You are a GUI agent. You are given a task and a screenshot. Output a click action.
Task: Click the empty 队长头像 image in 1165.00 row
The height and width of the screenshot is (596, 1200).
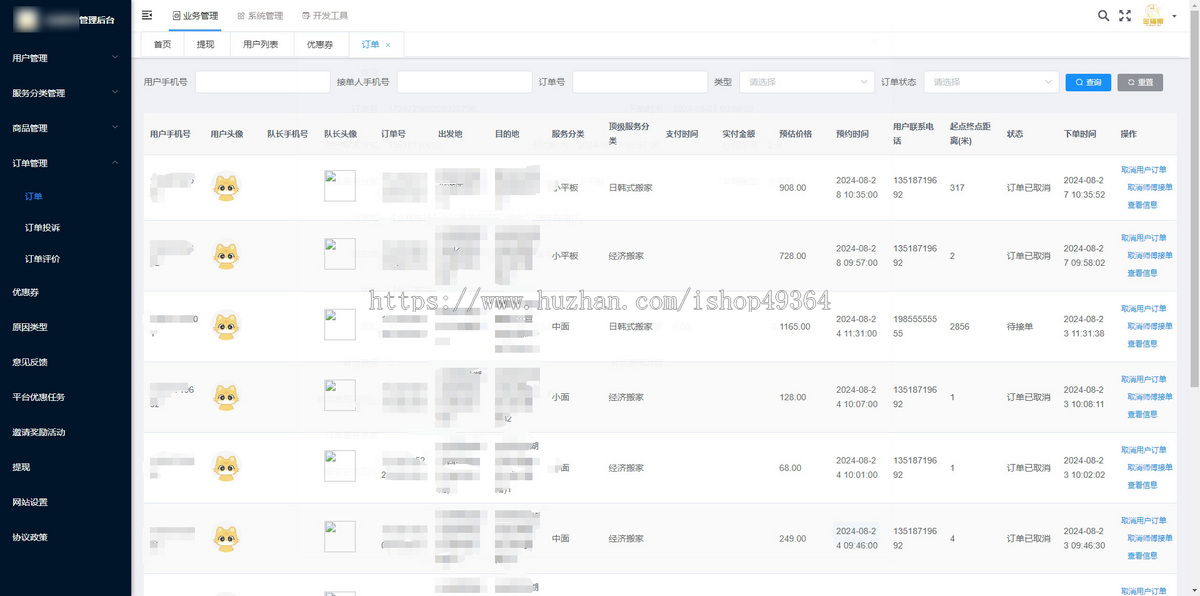pos(340,325)
